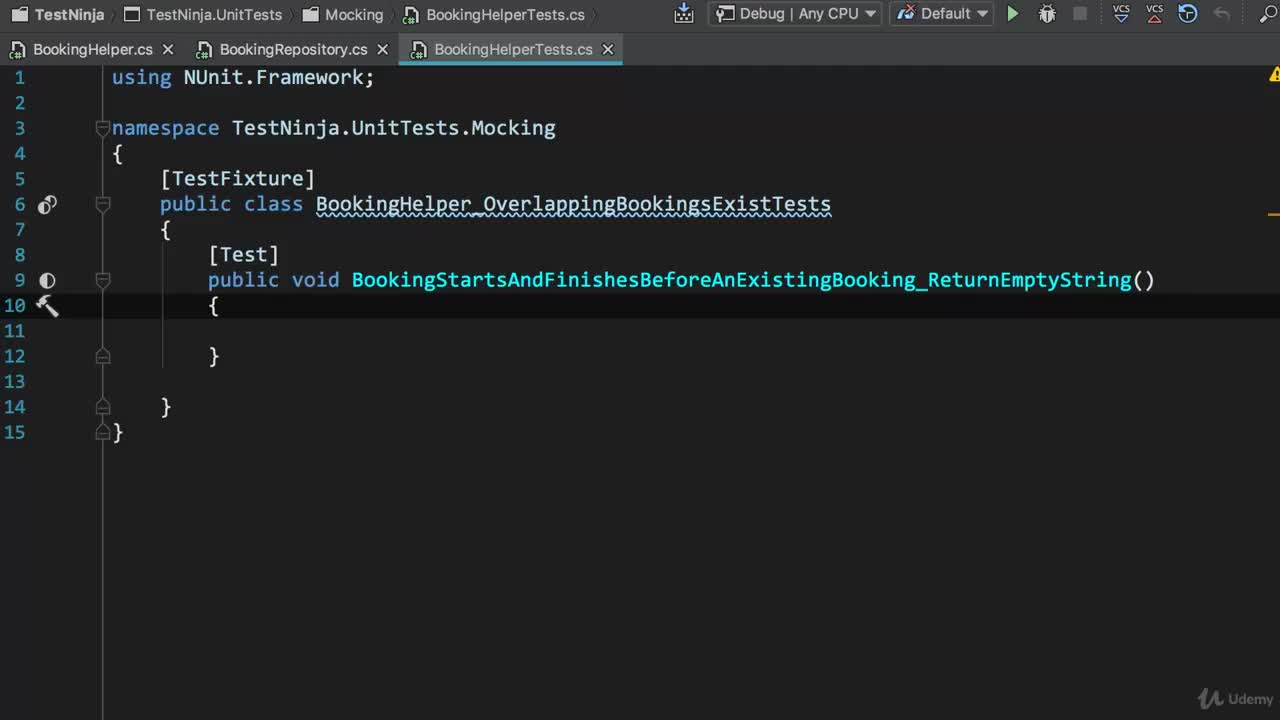Open the Default run configuration dropdown
Viewport: 1280px width, 720px height.
[943, 14]
